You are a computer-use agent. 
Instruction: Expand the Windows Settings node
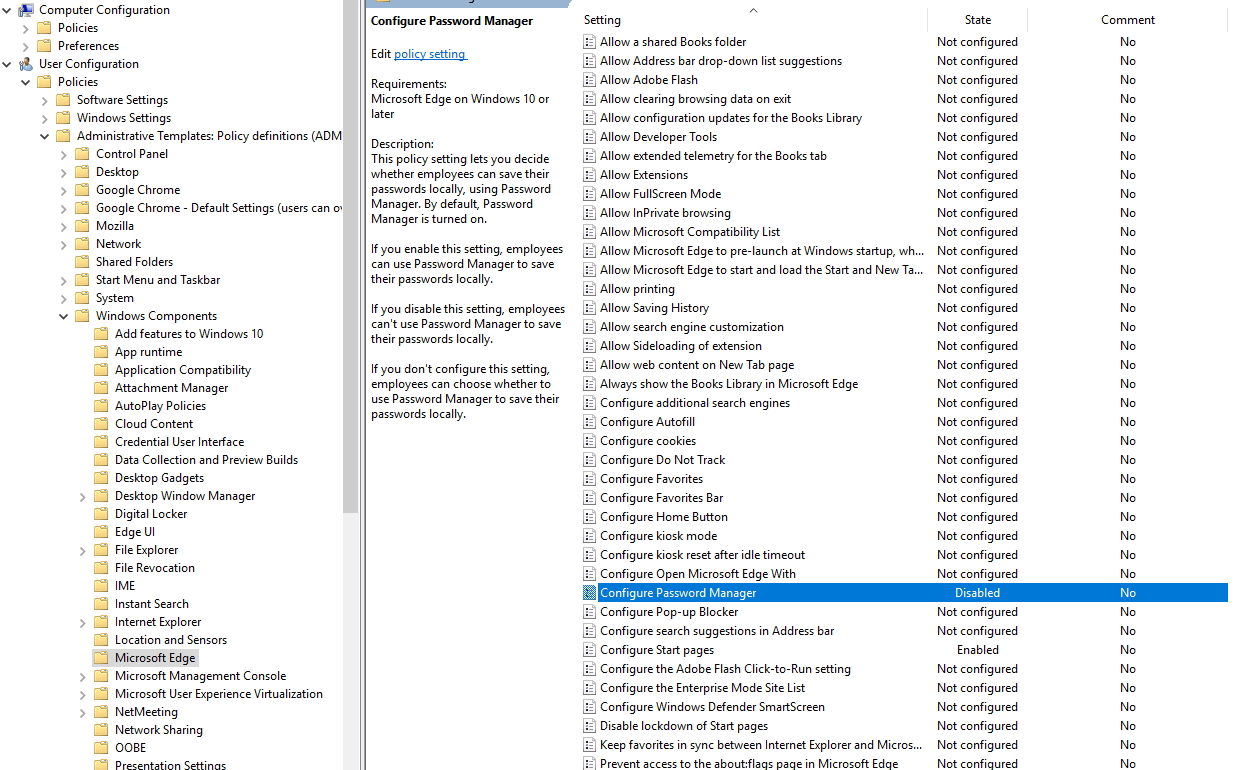tap(45, 118)
